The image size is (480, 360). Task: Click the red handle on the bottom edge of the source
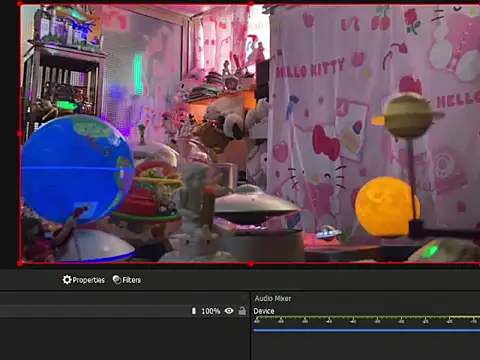pos(251,264)
